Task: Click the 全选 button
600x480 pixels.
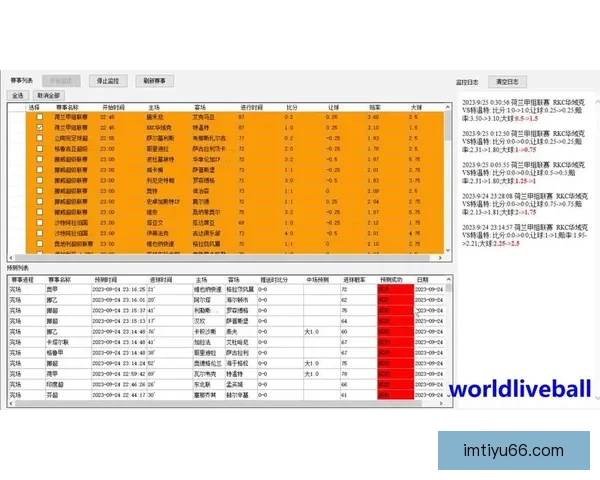Action: pos(18,95)
